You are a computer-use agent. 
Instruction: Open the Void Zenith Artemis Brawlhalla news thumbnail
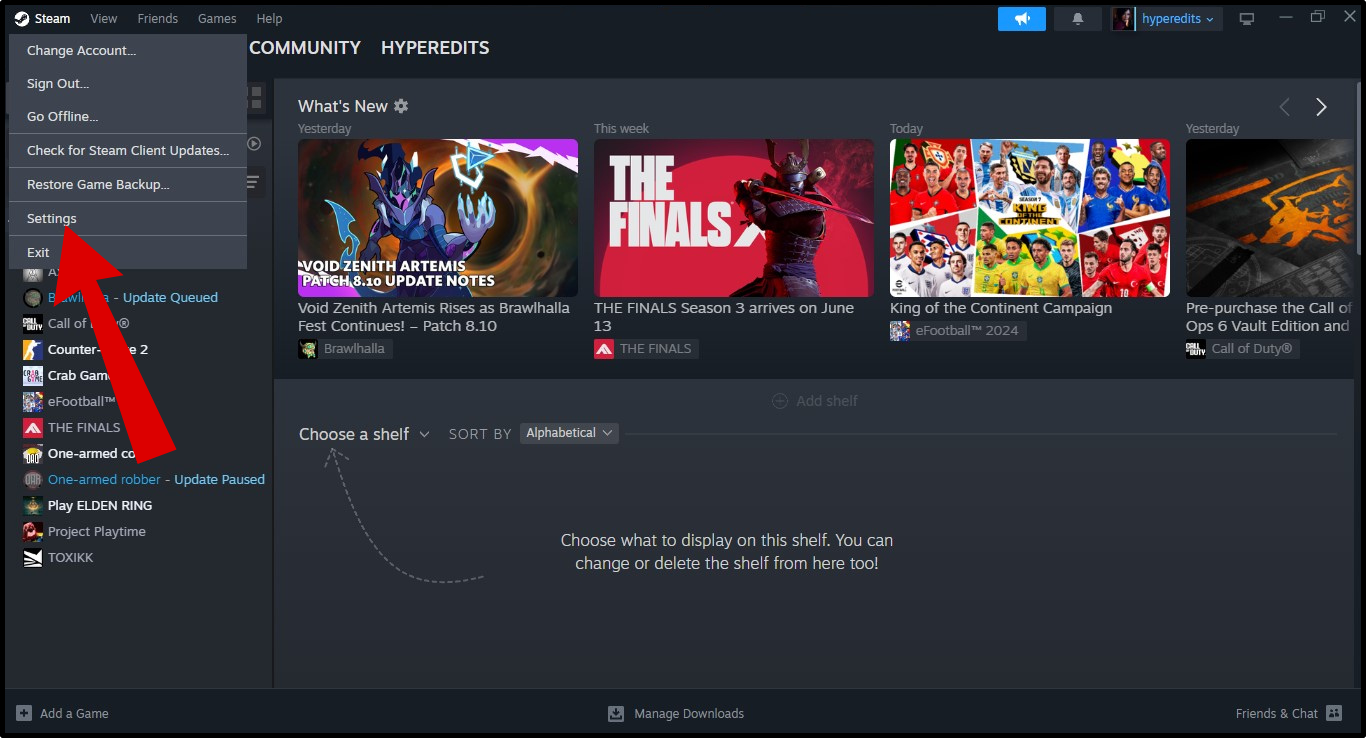[x=438, y=218]
